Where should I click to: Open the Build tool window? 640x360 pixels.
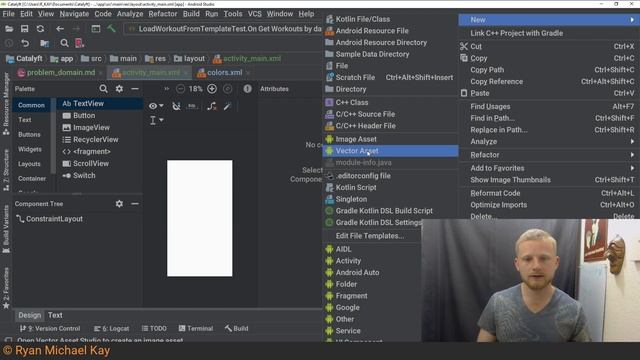click(236, 329)
